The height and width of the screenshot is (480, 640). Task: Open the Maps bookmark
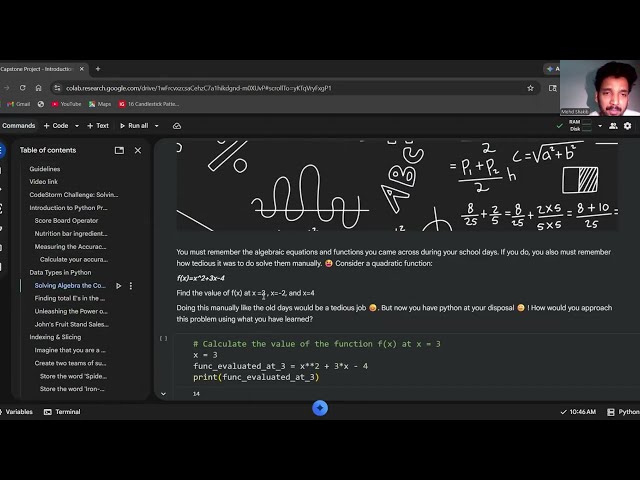click(x=100, y=104)
